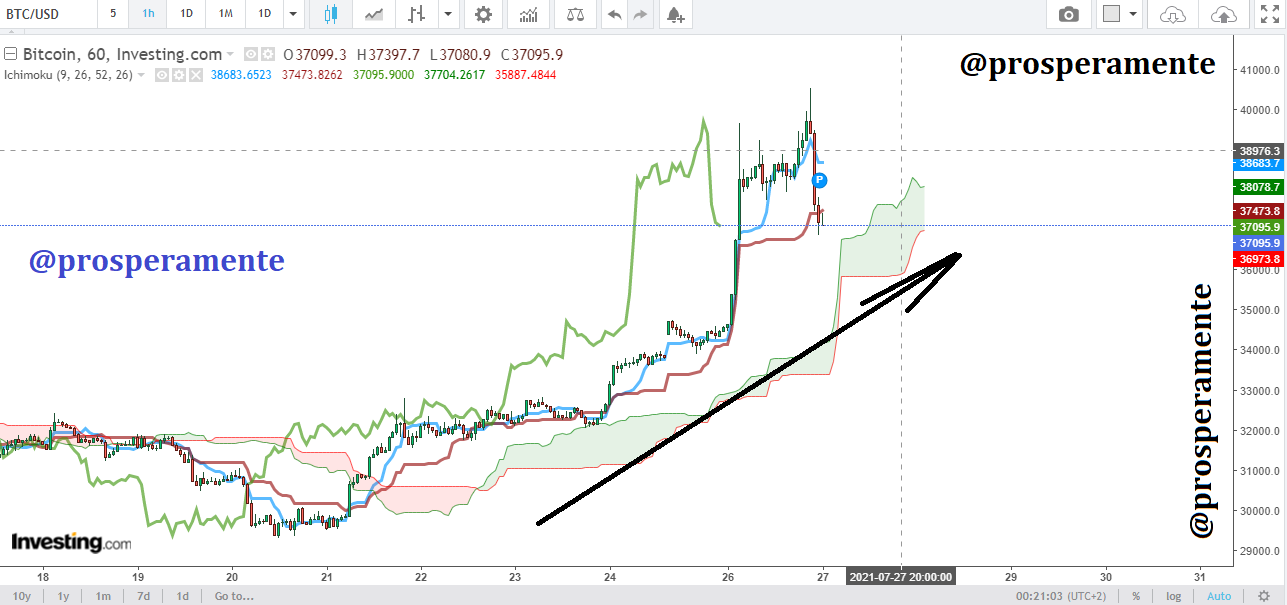Open Ichimoku indicator settings gear icon
Image resolution: width=1287 pixels, height=605 pixels.
coord(179,75)
